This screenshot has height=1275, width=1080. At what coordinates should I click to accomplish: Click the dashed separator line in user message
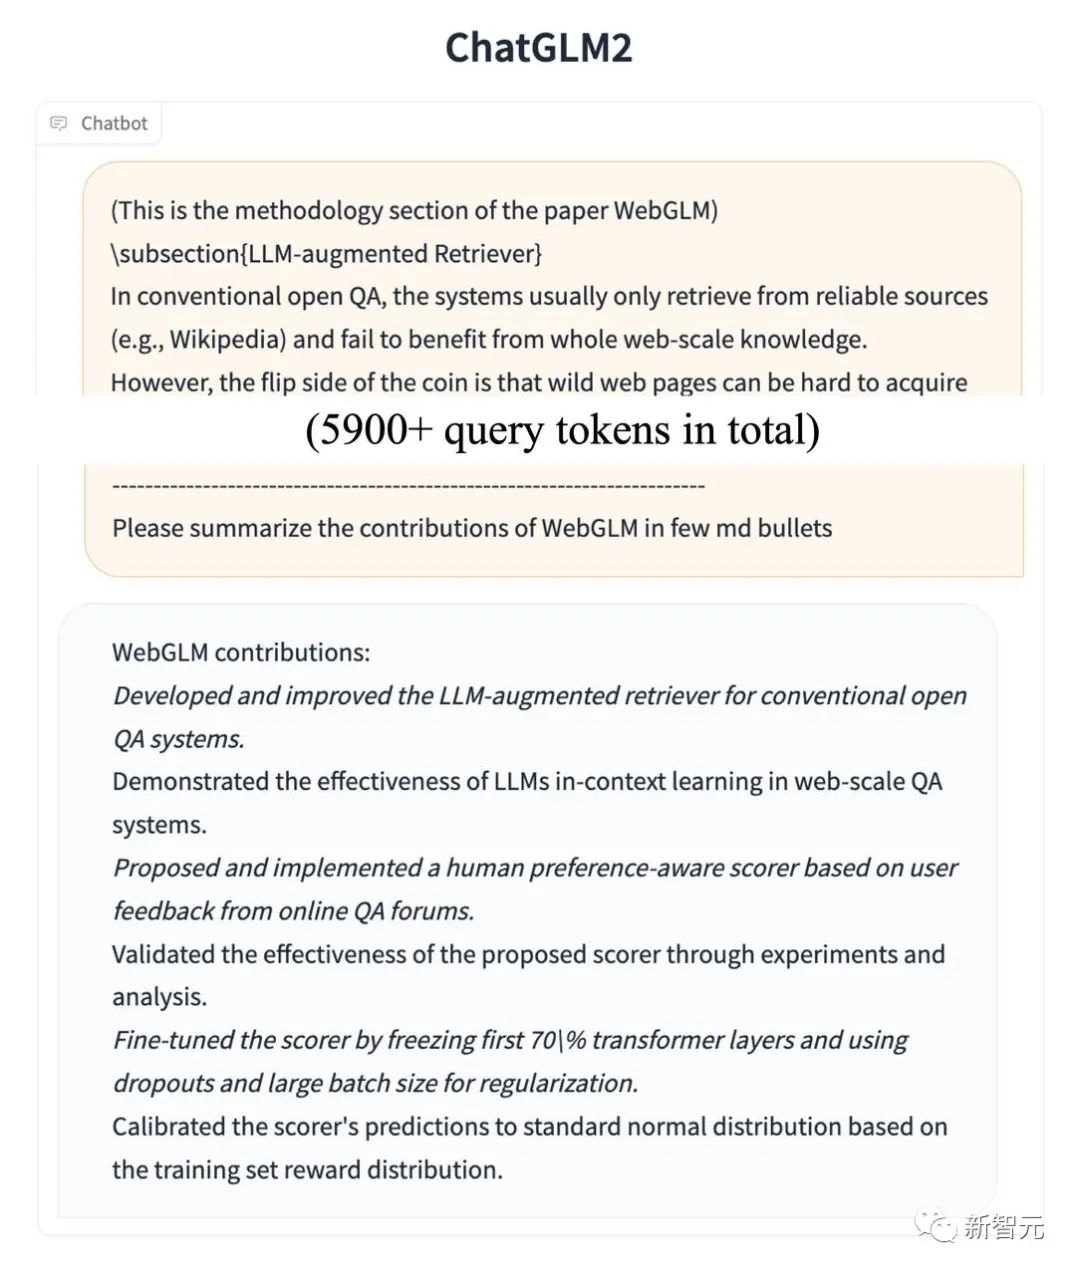[409, 486]
